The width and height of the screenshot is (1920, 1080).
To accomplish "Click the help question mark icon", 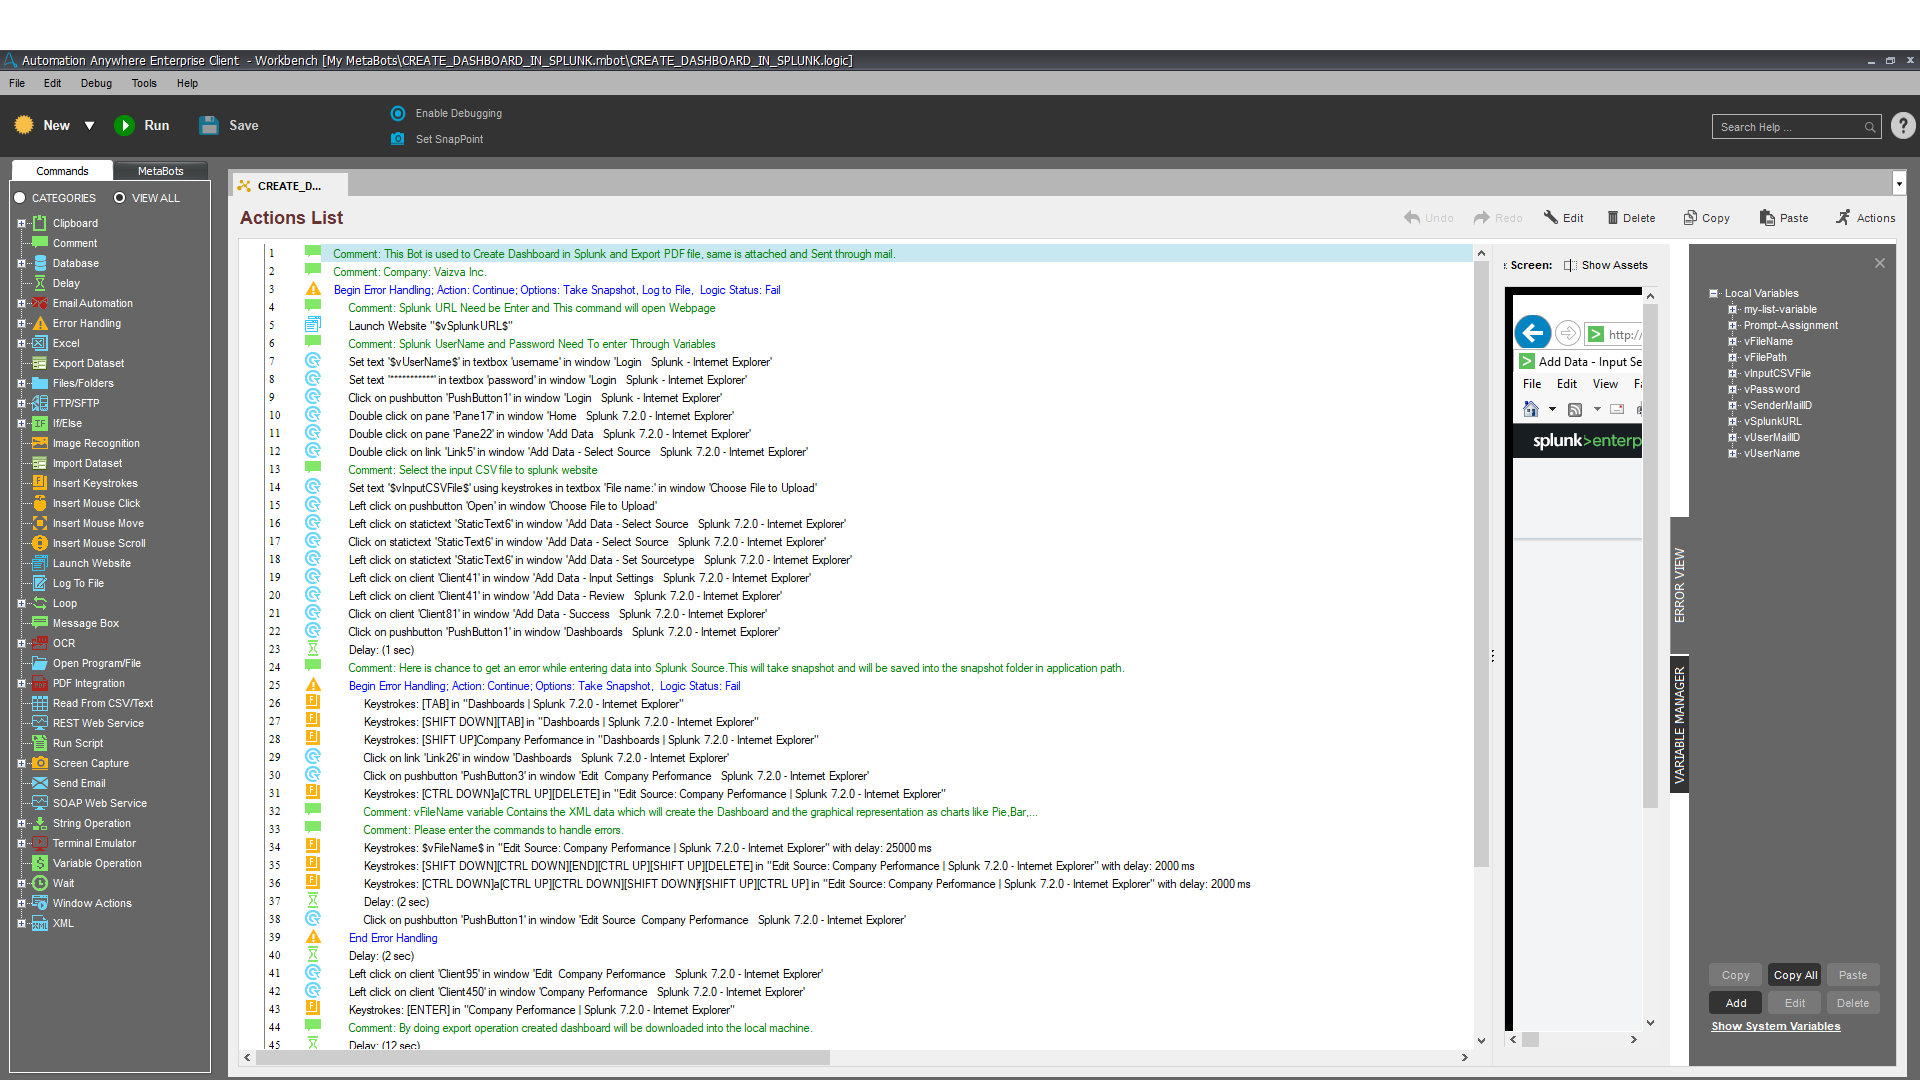I will click(1903, 126).
